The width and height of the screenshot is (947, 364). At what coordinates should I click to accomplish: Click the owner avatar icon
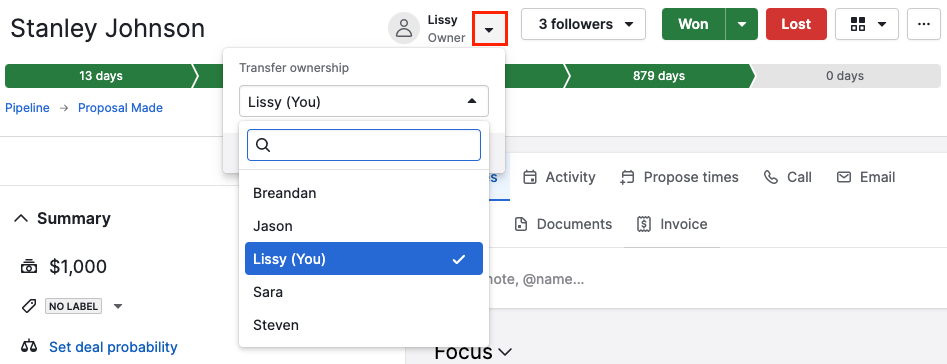[403, 28]
